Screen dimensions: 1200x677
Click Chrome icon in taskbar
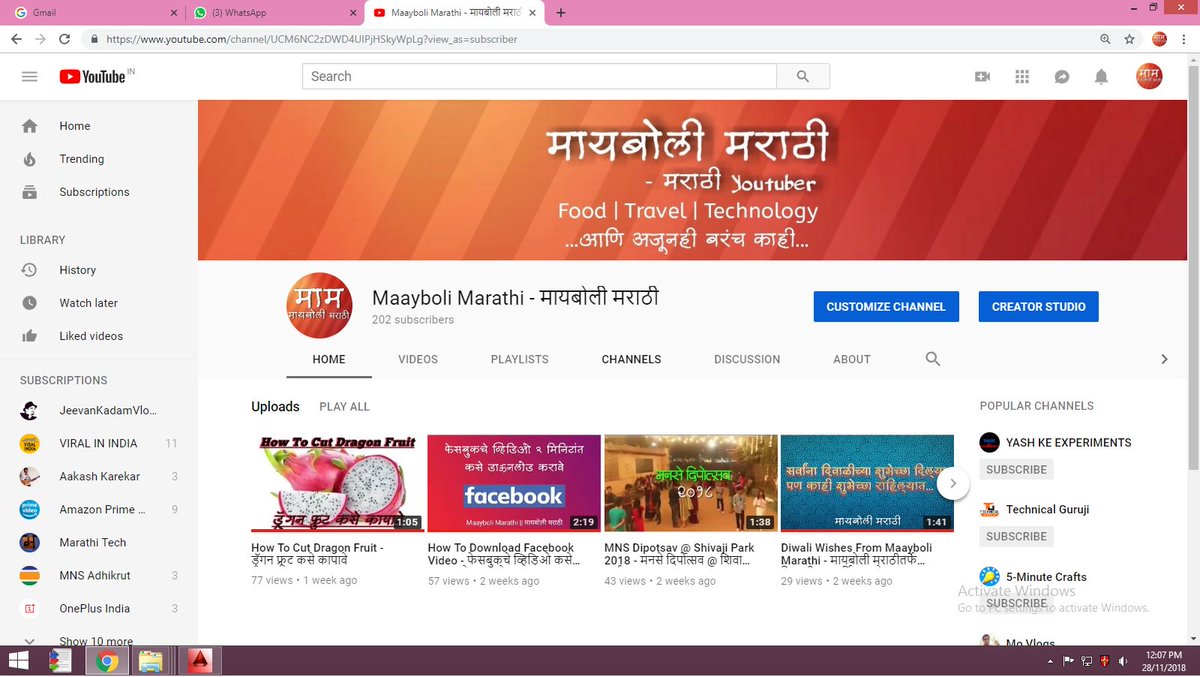tap(107, 661)
